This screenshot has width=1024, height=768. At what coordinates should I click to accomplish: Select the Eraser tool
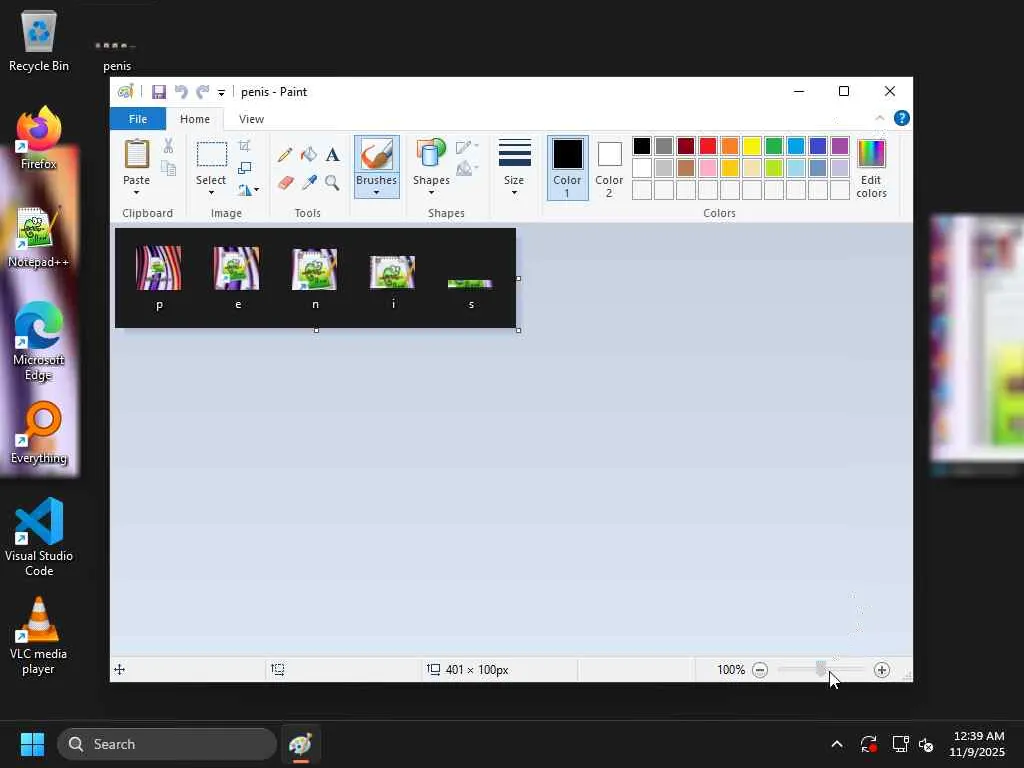(x=285, y=182)
